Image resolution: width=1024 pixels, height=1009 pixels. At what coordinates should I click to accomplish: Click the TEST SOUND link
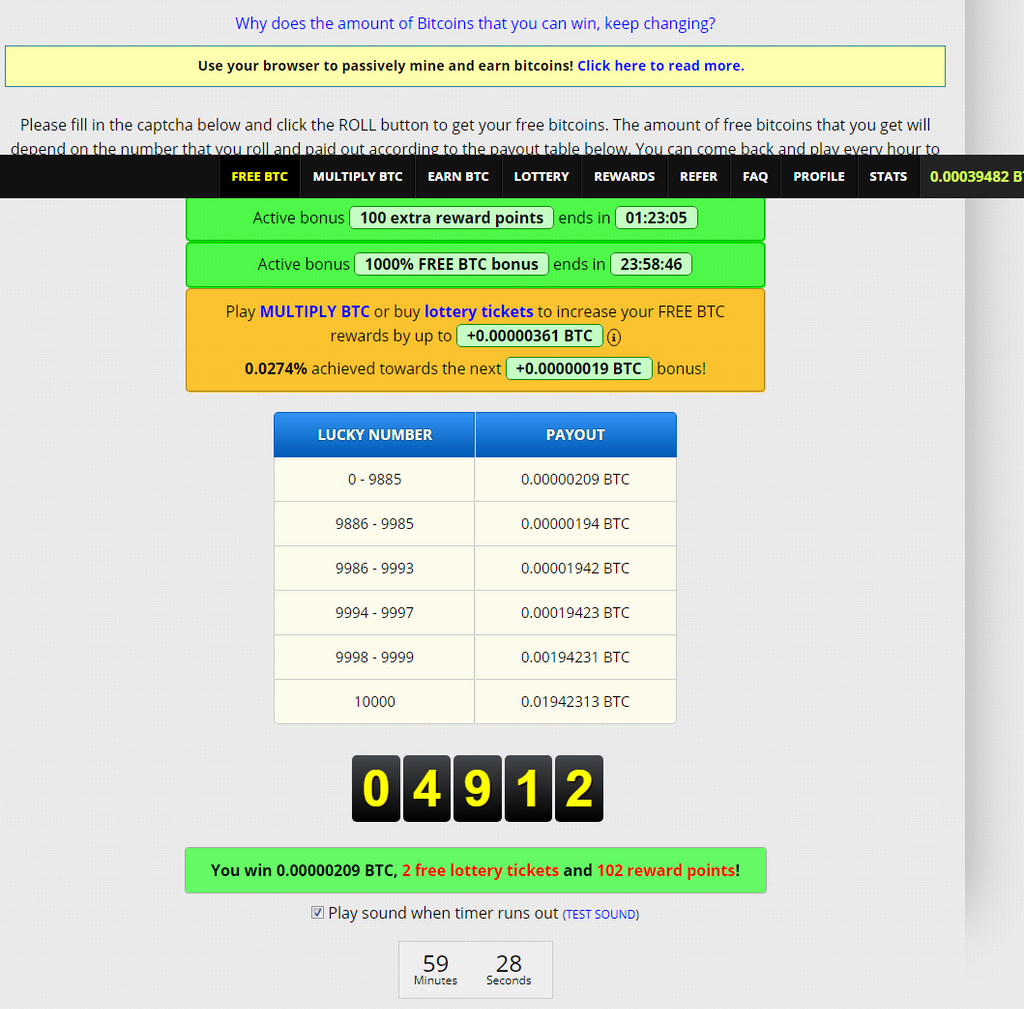point(601,914)
